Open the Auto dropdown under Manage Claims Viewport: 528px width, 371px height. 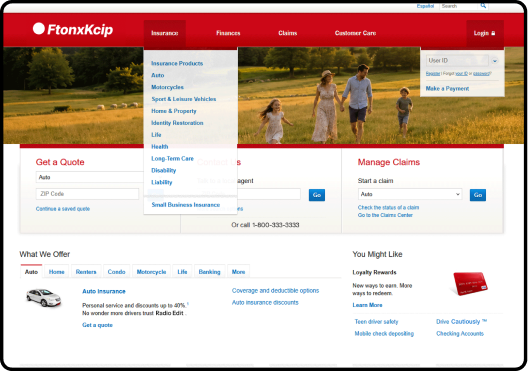[x=410, y=194]
